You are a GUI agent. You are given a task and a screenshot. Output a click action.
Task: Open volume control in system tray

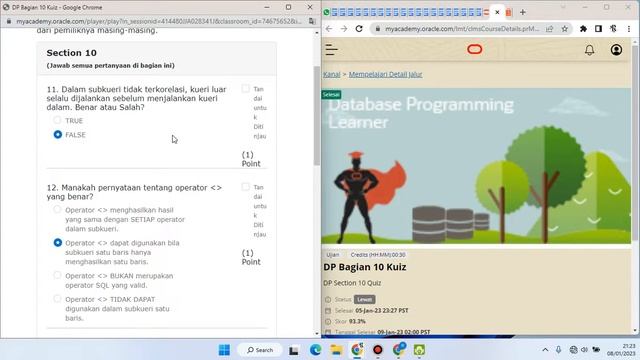pyautogui.click(x=584, y=350)
